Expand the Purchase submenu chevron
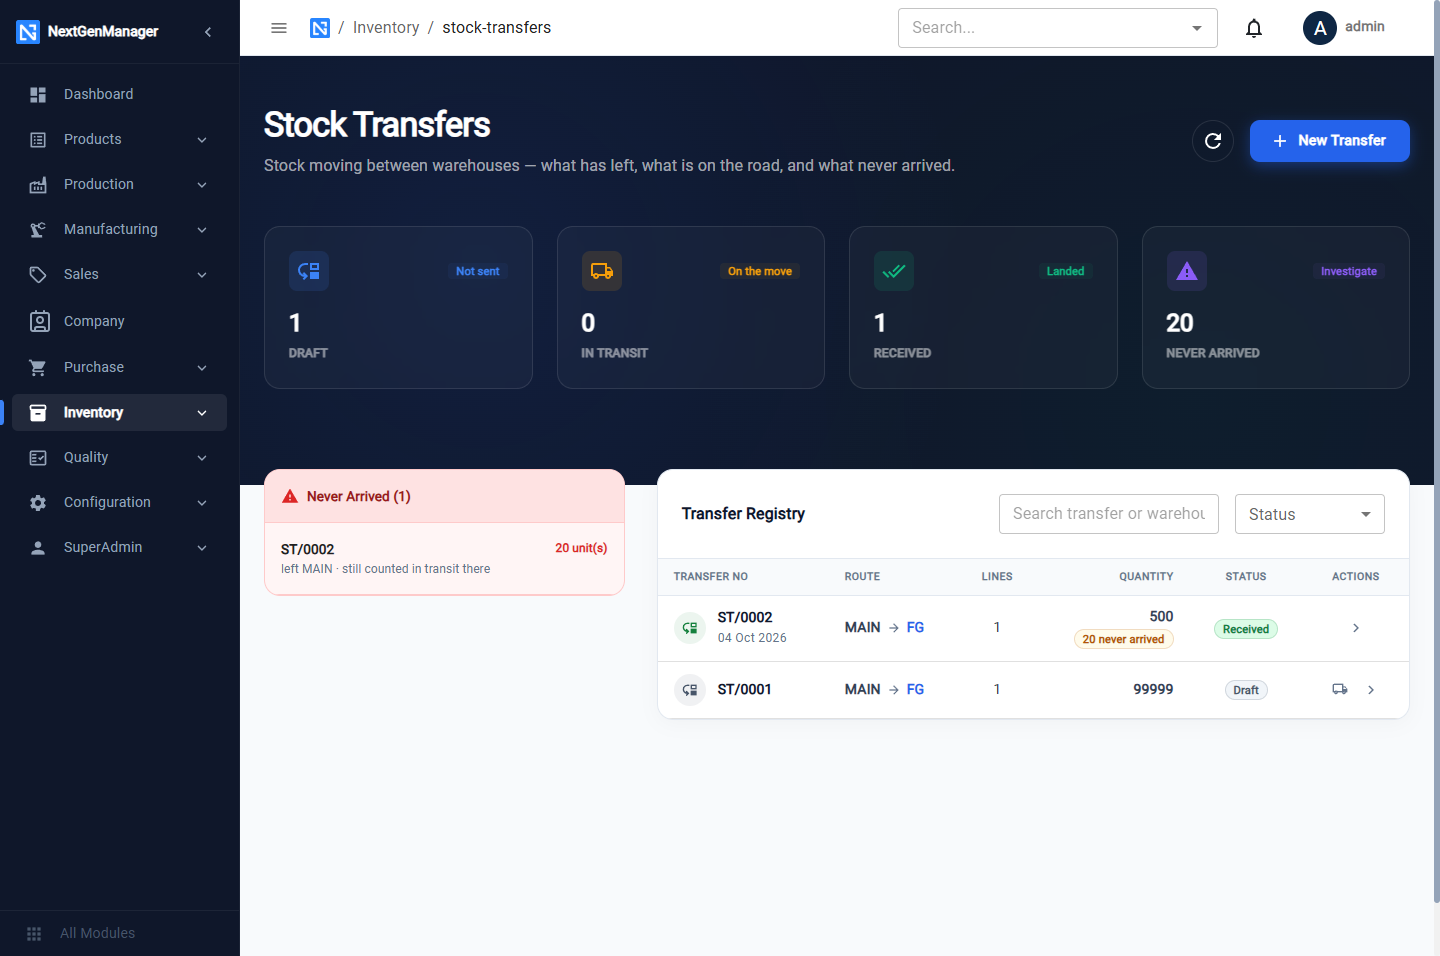This screenshot has height=956, width=1440. (202, 368)
